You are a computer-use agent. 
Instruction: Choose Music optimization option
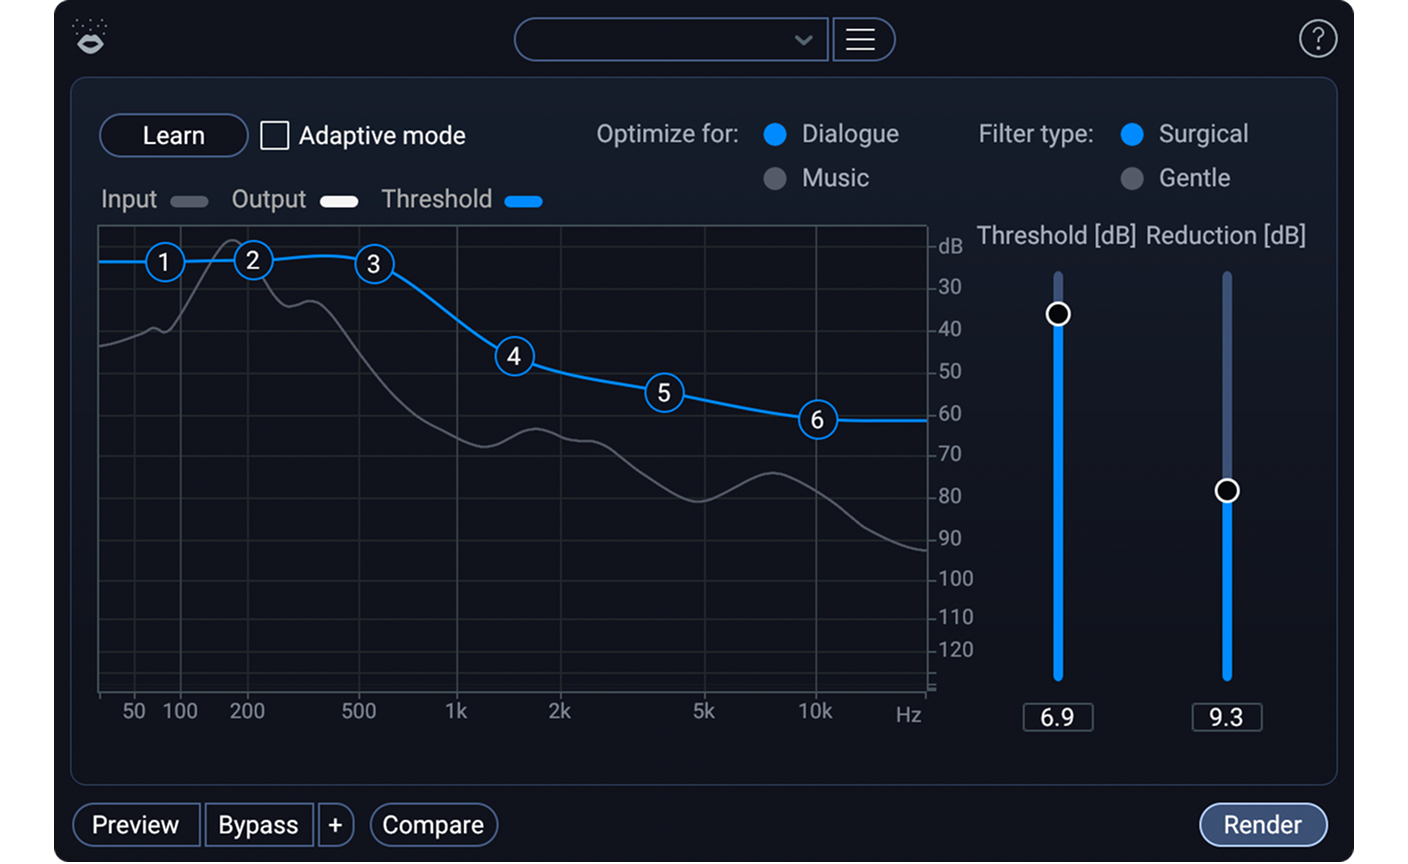click(775, 178)
